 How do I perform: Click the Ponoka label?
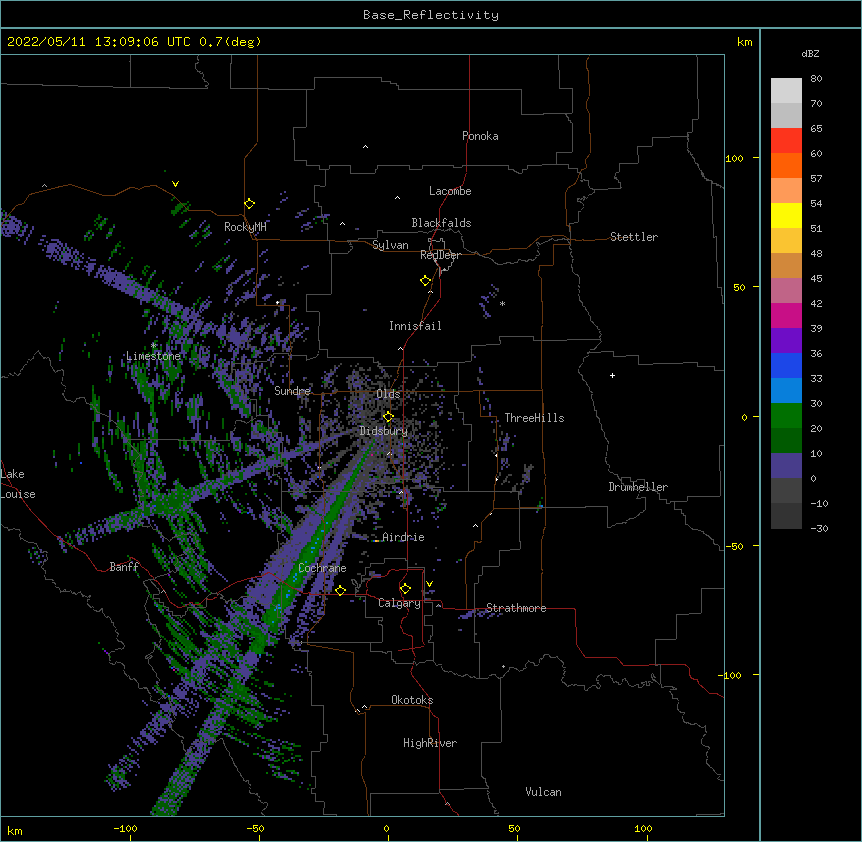[480, 136]
